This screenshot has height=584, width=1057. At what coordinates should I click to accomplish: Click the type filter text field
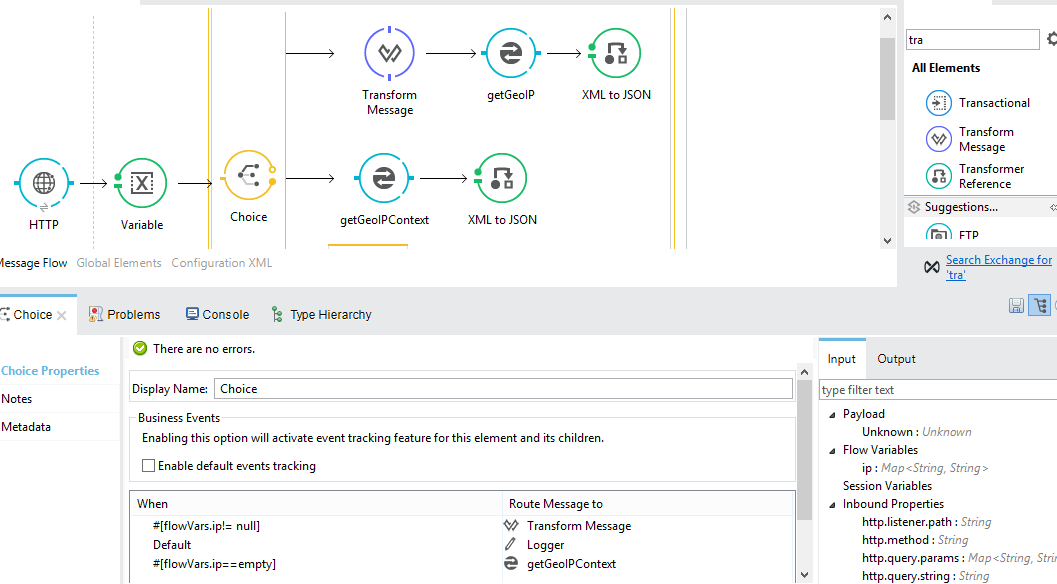(x=938, y=390)
